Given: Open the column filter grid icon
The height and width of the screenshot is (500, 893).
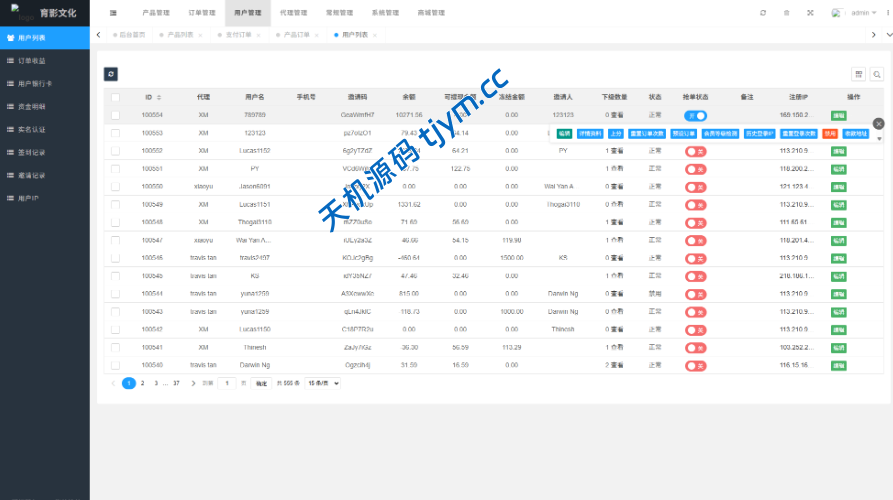Looking at the screenshot, I should 858,74.
